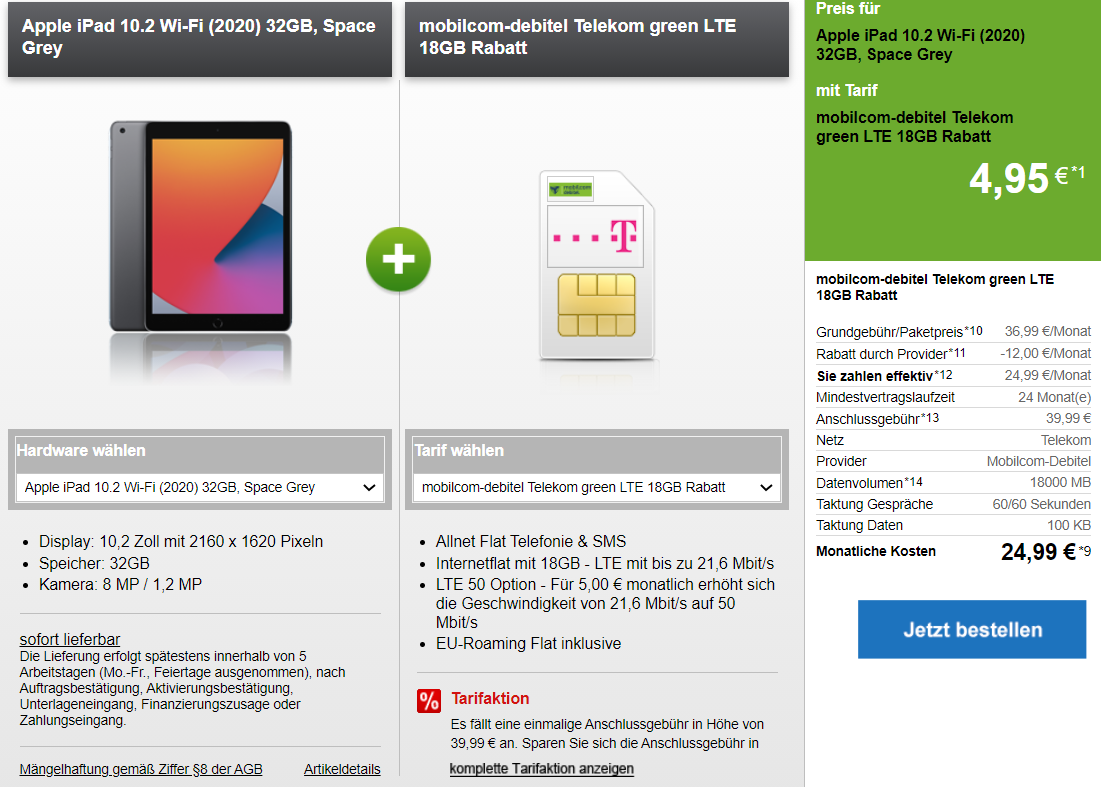Click komplette Tarifaktion anzeigen link
This screenshot has height=787, width=1101.
[541, 769]
